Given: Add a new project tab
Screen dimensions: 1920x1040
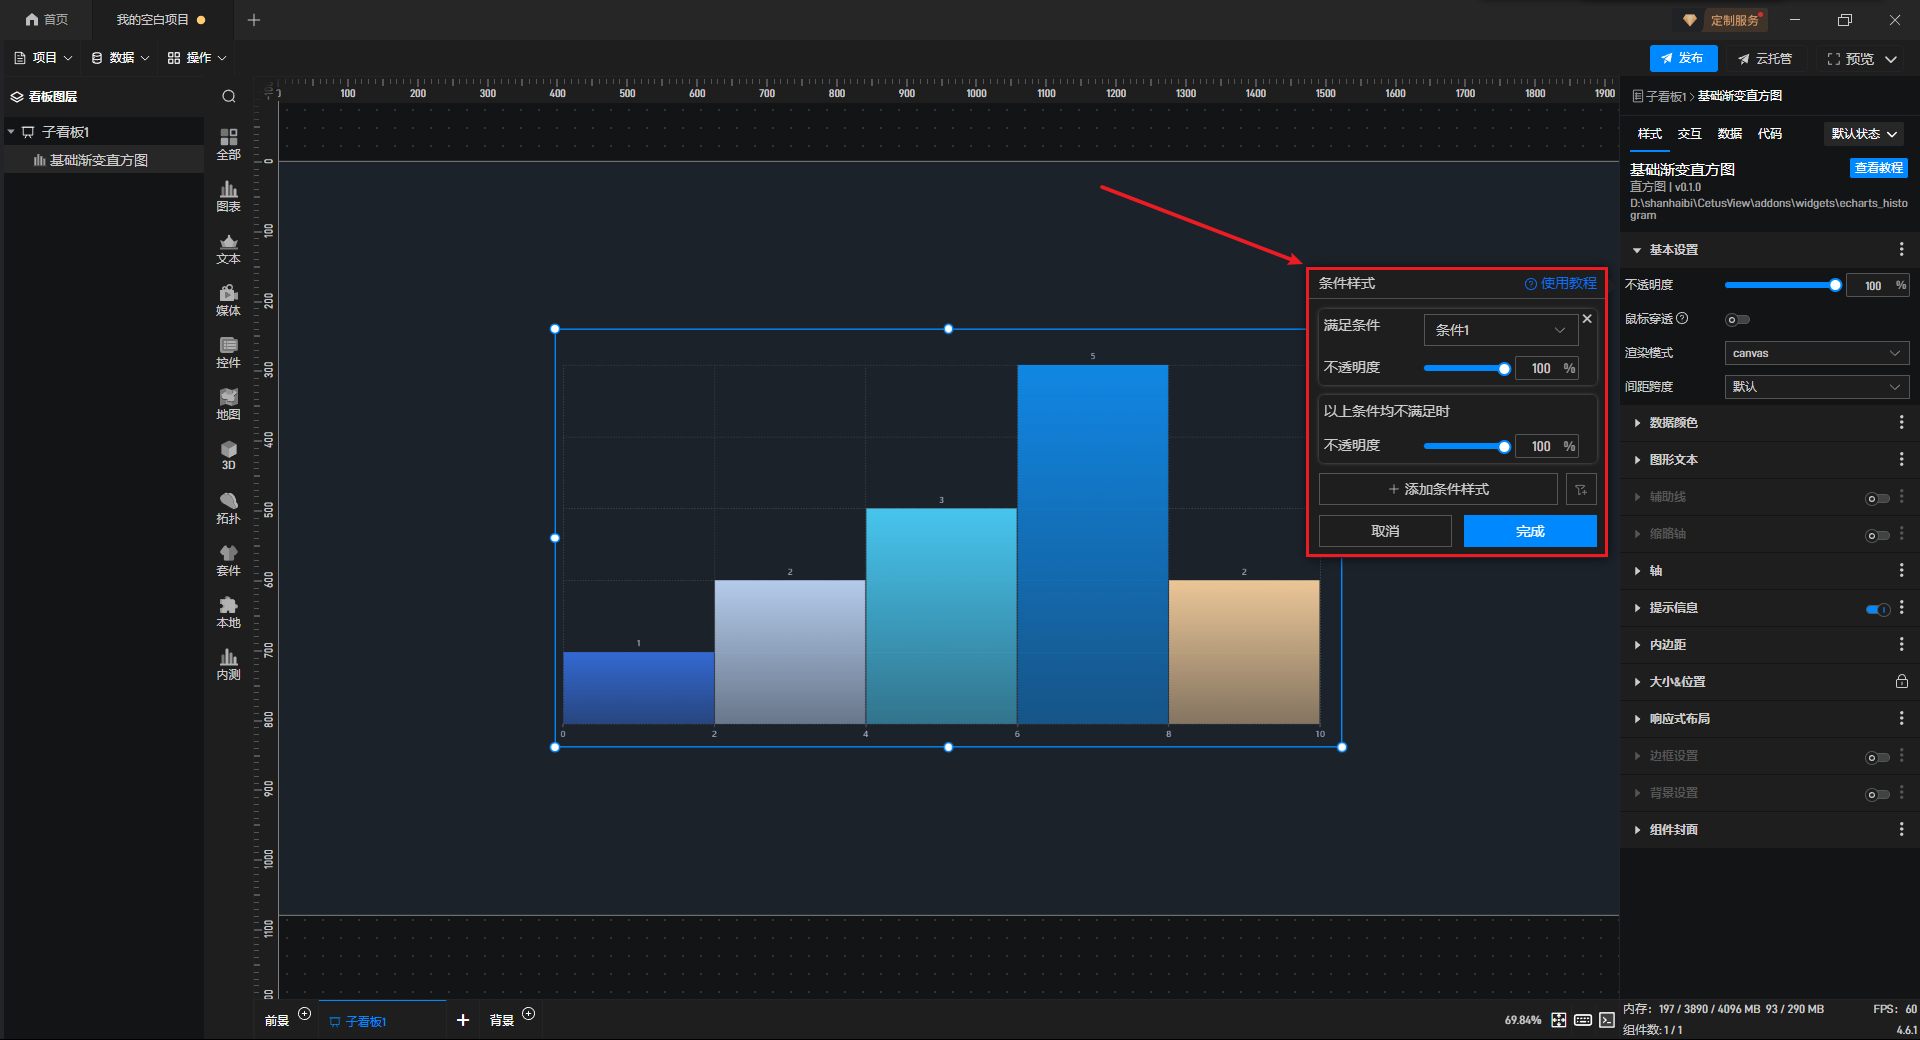Looking at the screenshot, I should pos(254,20).
